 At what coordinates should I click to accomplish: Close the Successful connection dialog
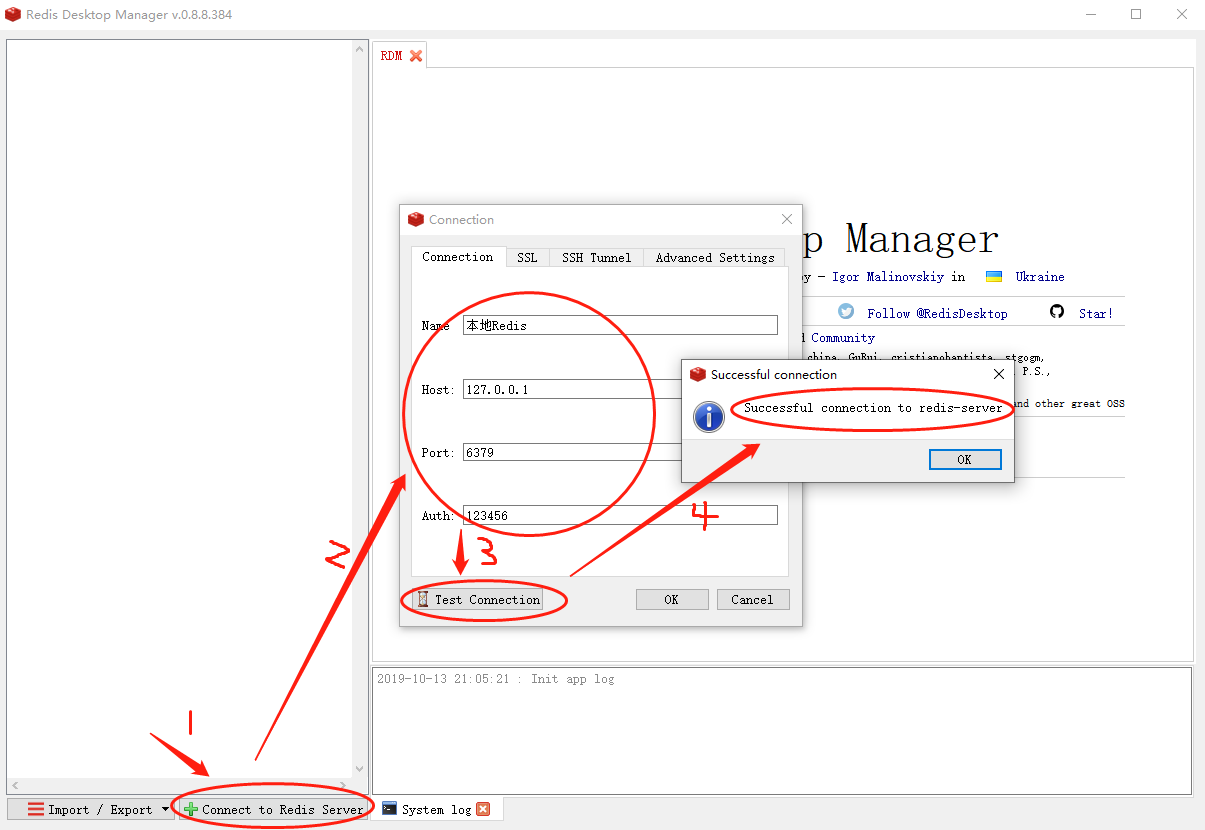(998, 374)
